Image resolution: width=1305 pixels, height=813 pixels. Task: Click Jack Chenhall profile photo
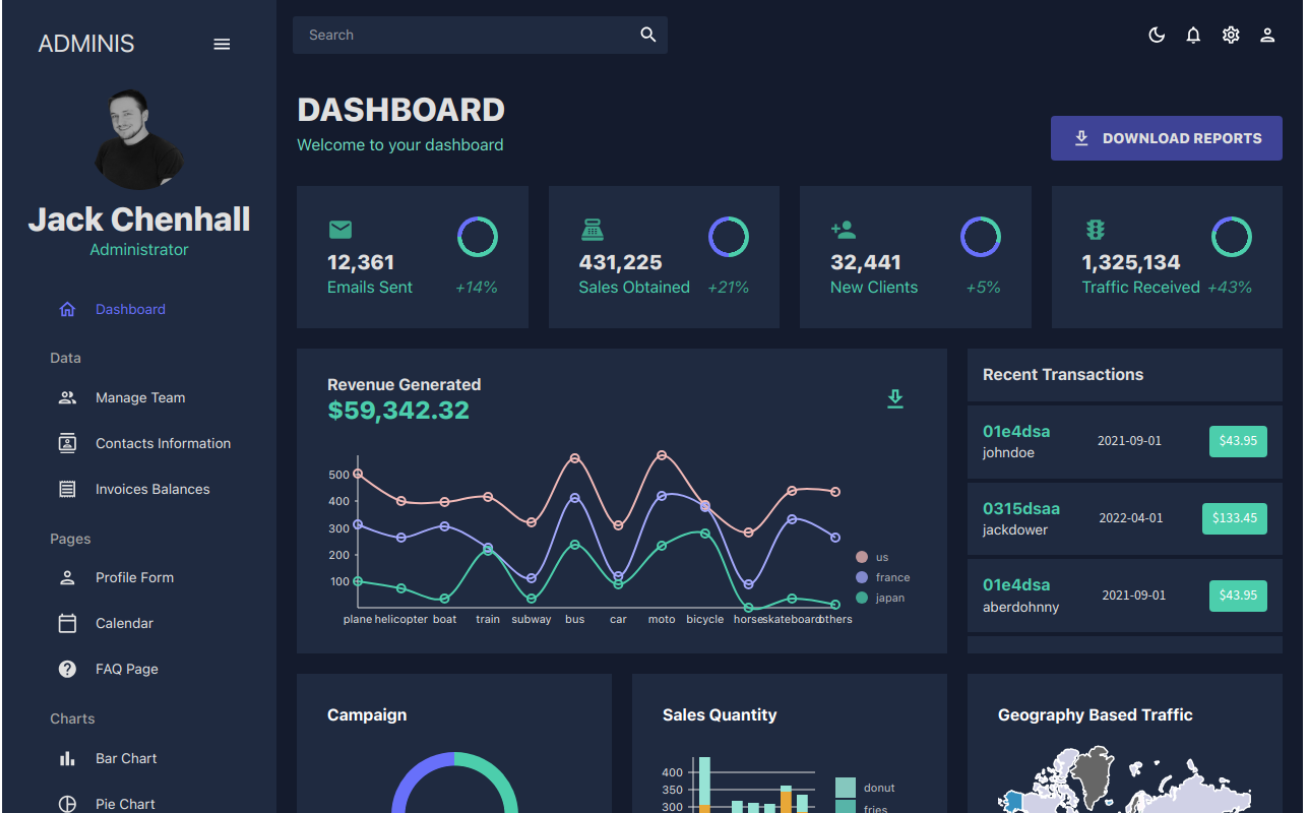click(139, 140)
